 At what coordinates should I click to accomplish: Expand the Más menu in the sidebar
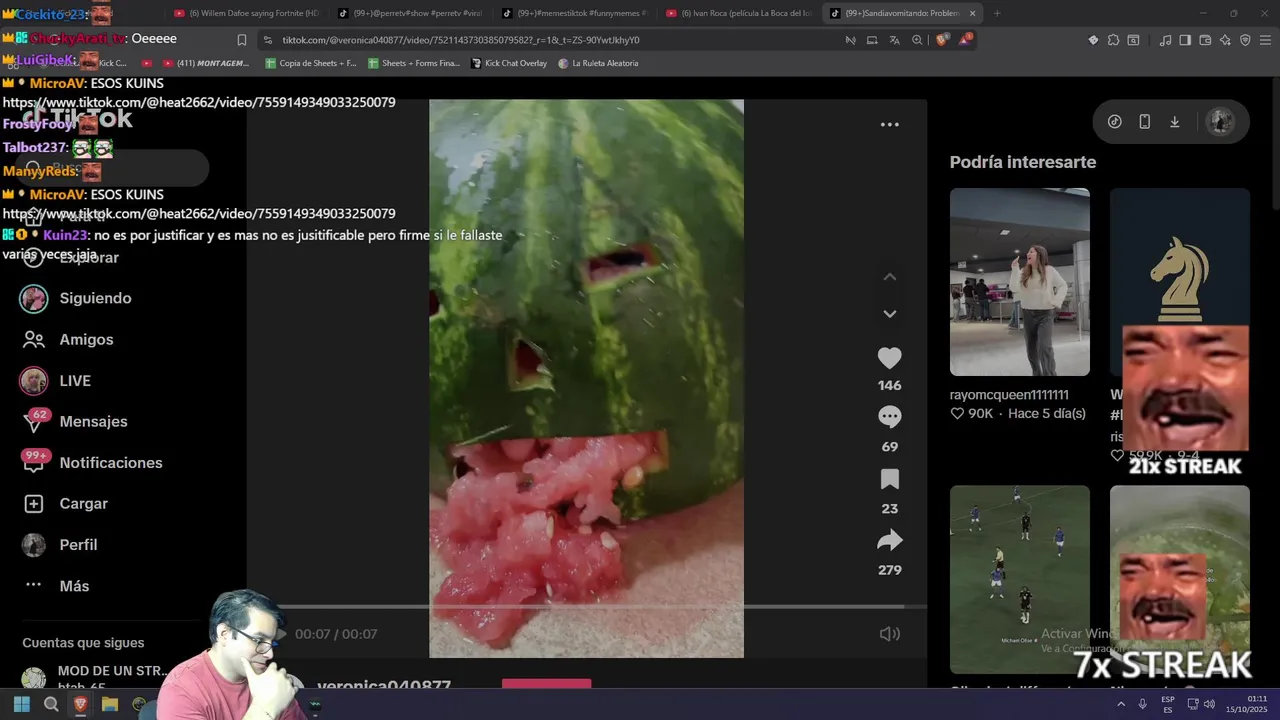click(74, 586)
